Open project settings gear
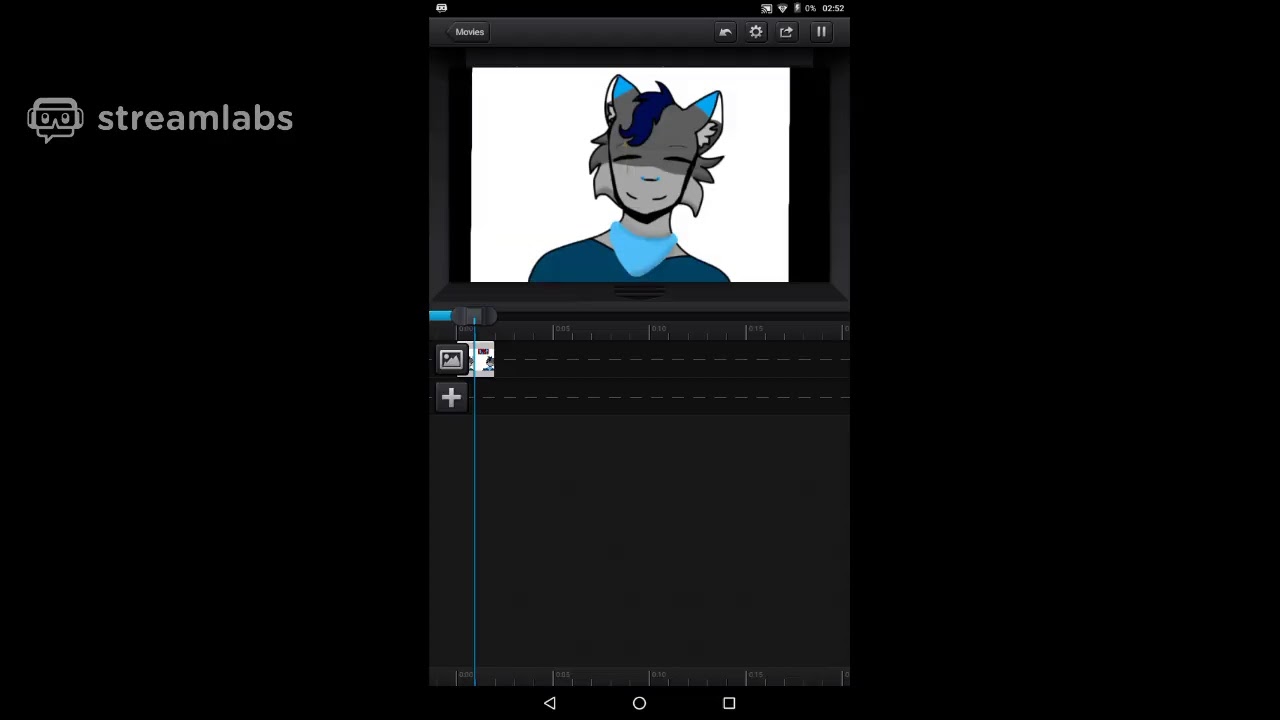The width and height of the screenshot is (1280, 720). (x=756, y=32)
